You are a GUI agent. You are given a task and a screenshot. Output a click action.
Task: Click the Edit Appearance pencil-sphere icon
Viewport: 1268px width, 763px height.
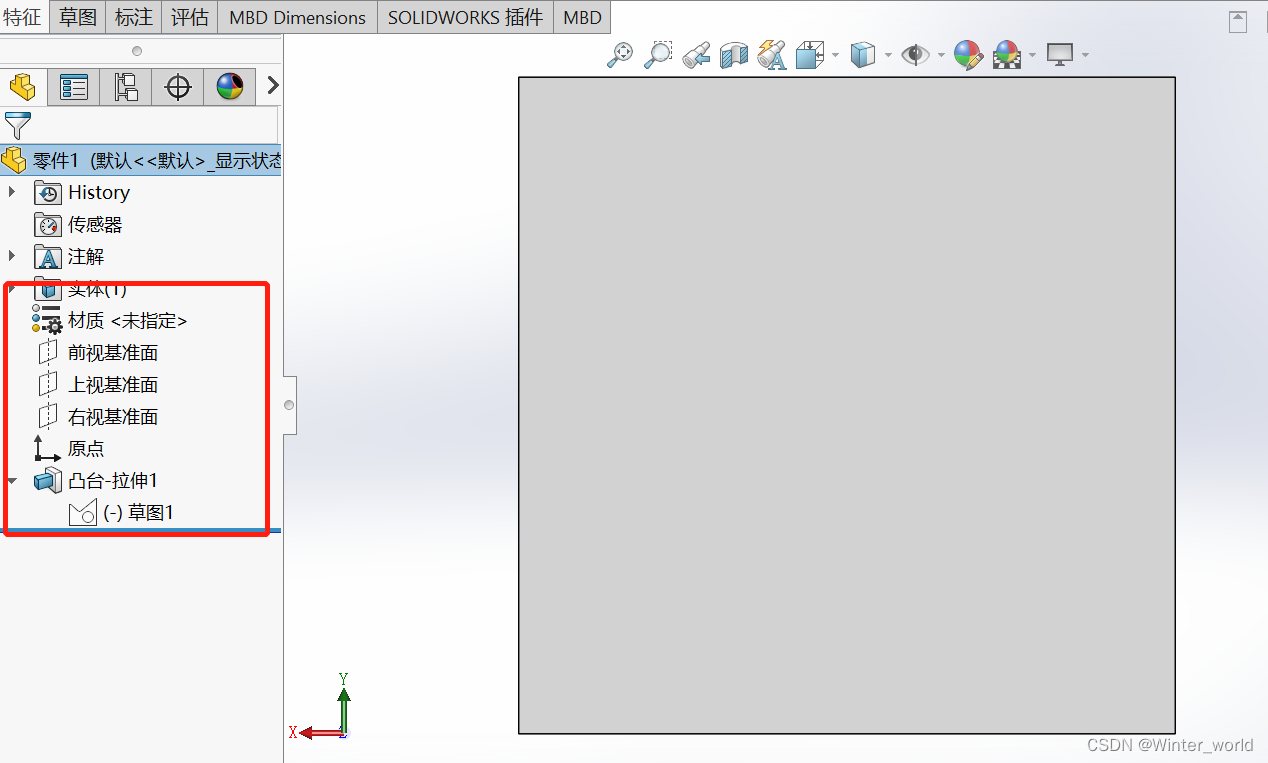(966, 55)
